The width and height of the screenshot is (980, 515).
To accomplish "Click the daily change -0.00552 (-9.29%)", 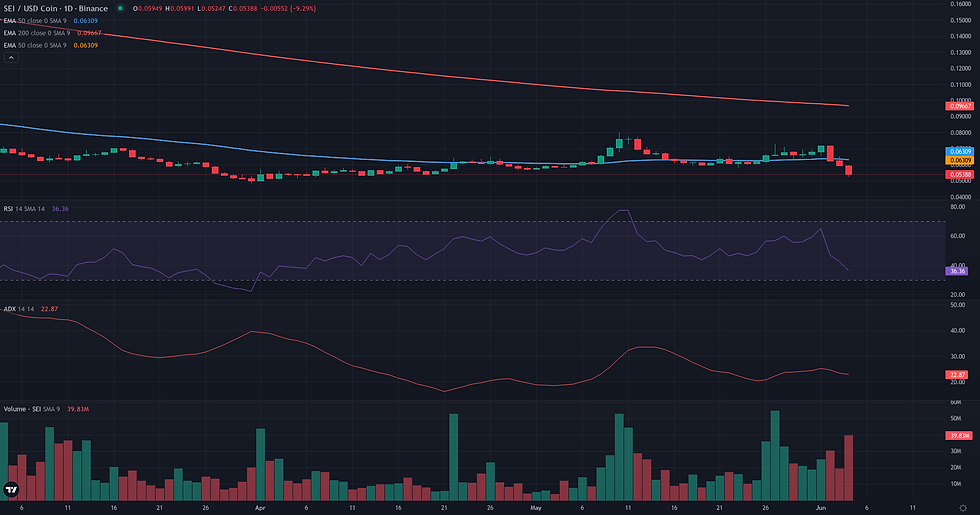I will [288, 9].
